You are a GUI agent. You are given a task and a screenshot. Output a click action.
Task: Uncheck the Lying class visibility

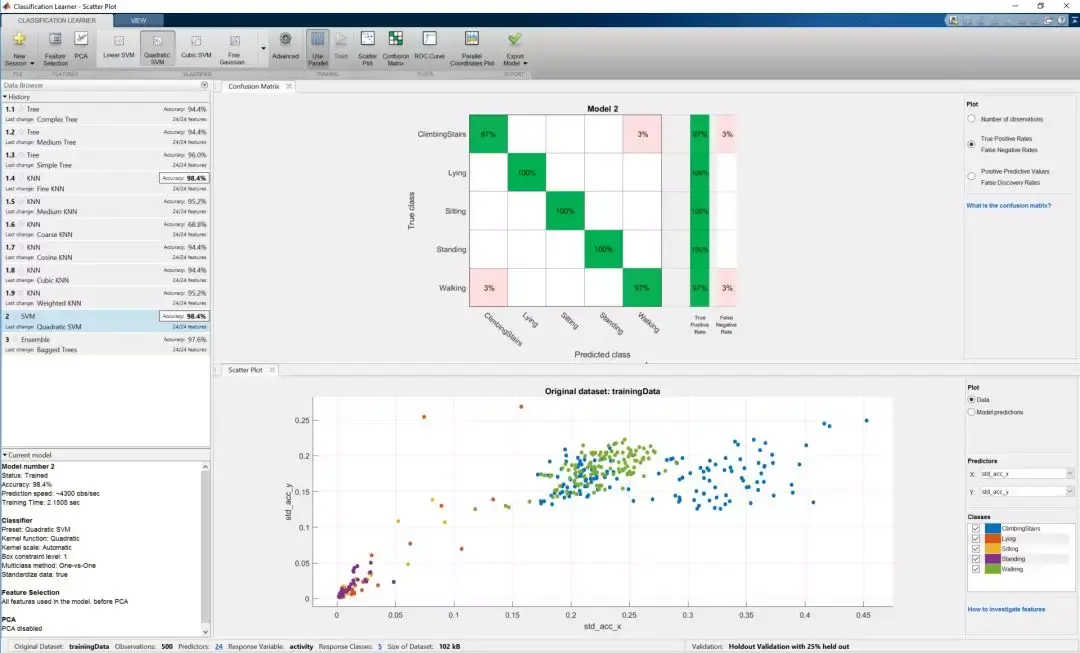point(975,538)
